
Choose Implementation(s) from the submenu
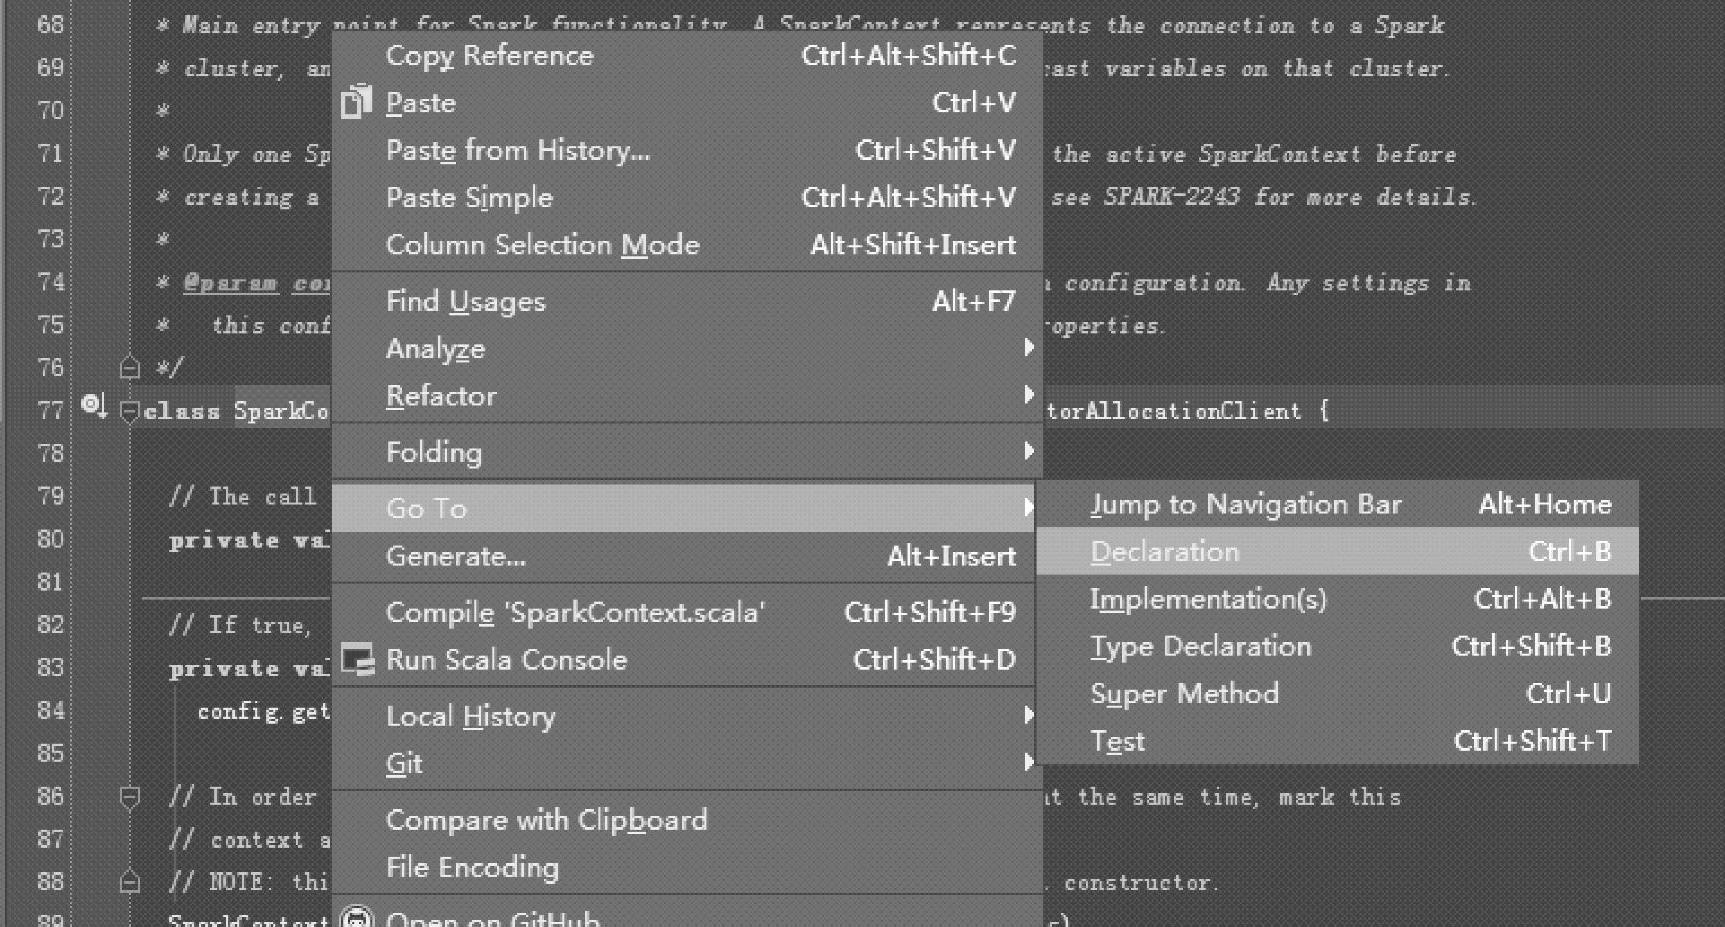[x=1208, y=599]
